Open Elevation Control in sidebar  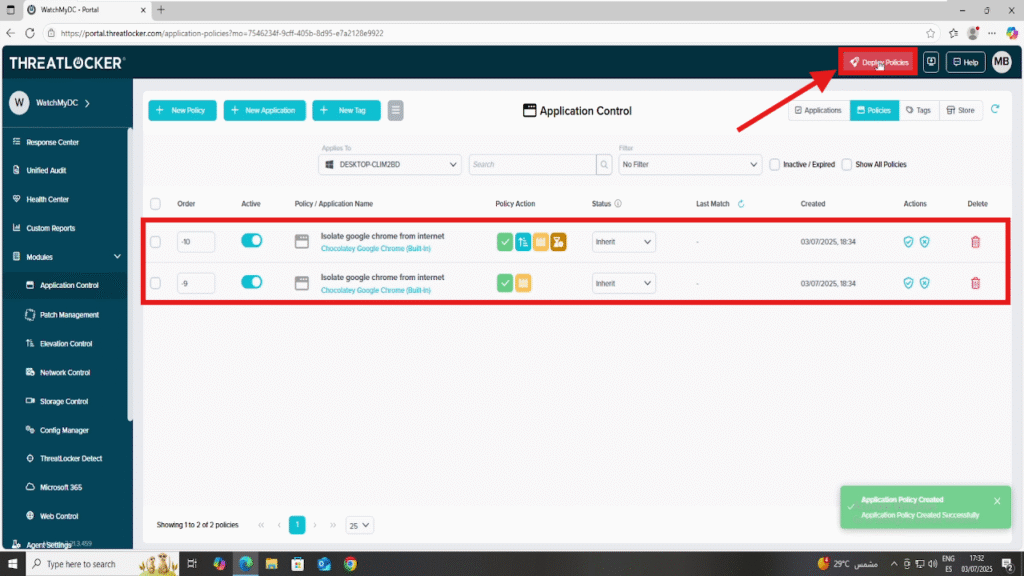pos(65,344)
